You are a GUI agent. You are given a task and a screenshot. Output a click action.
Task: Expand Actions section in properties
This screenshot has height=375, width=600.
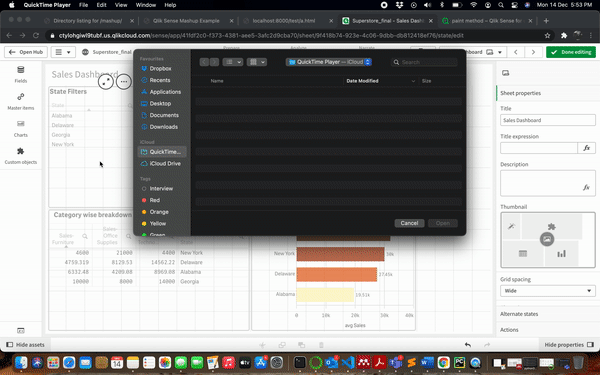[509, 330]
